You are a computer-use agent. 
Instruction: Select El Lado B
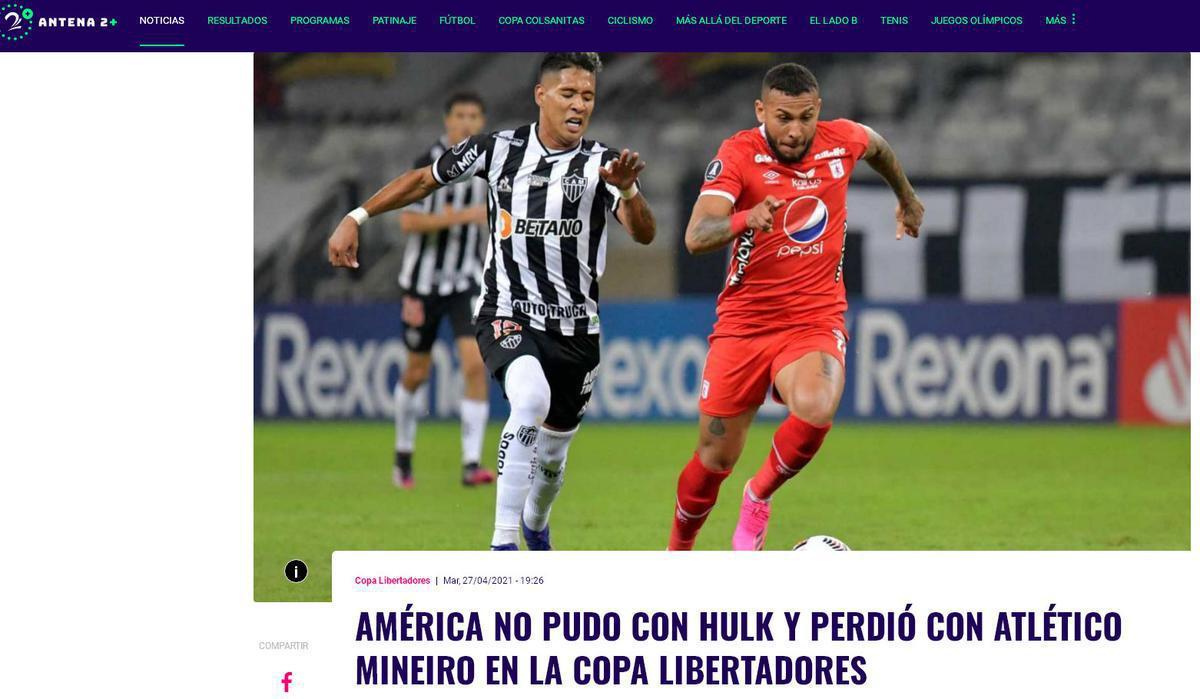[x=833, y=20]
